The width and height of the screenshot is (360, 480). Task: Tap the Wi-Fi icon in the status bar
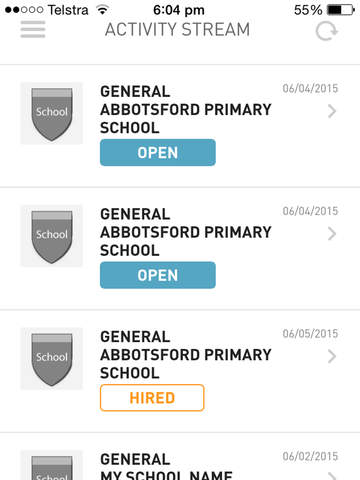[103, 10]
